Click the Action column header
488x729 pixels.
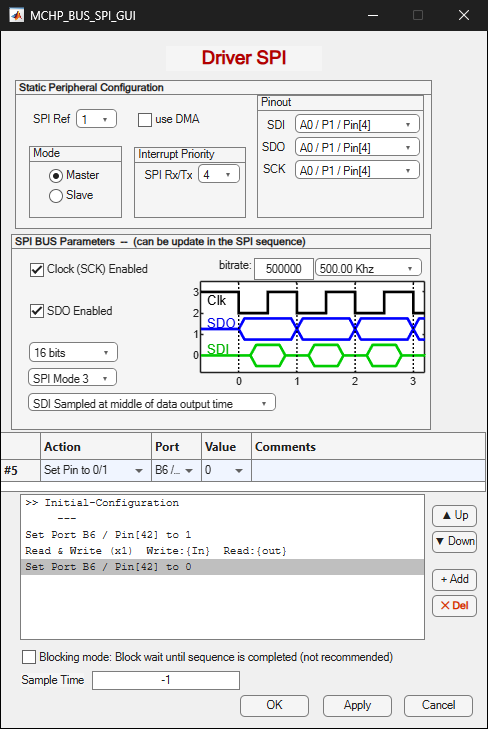(x=96, y=447)
